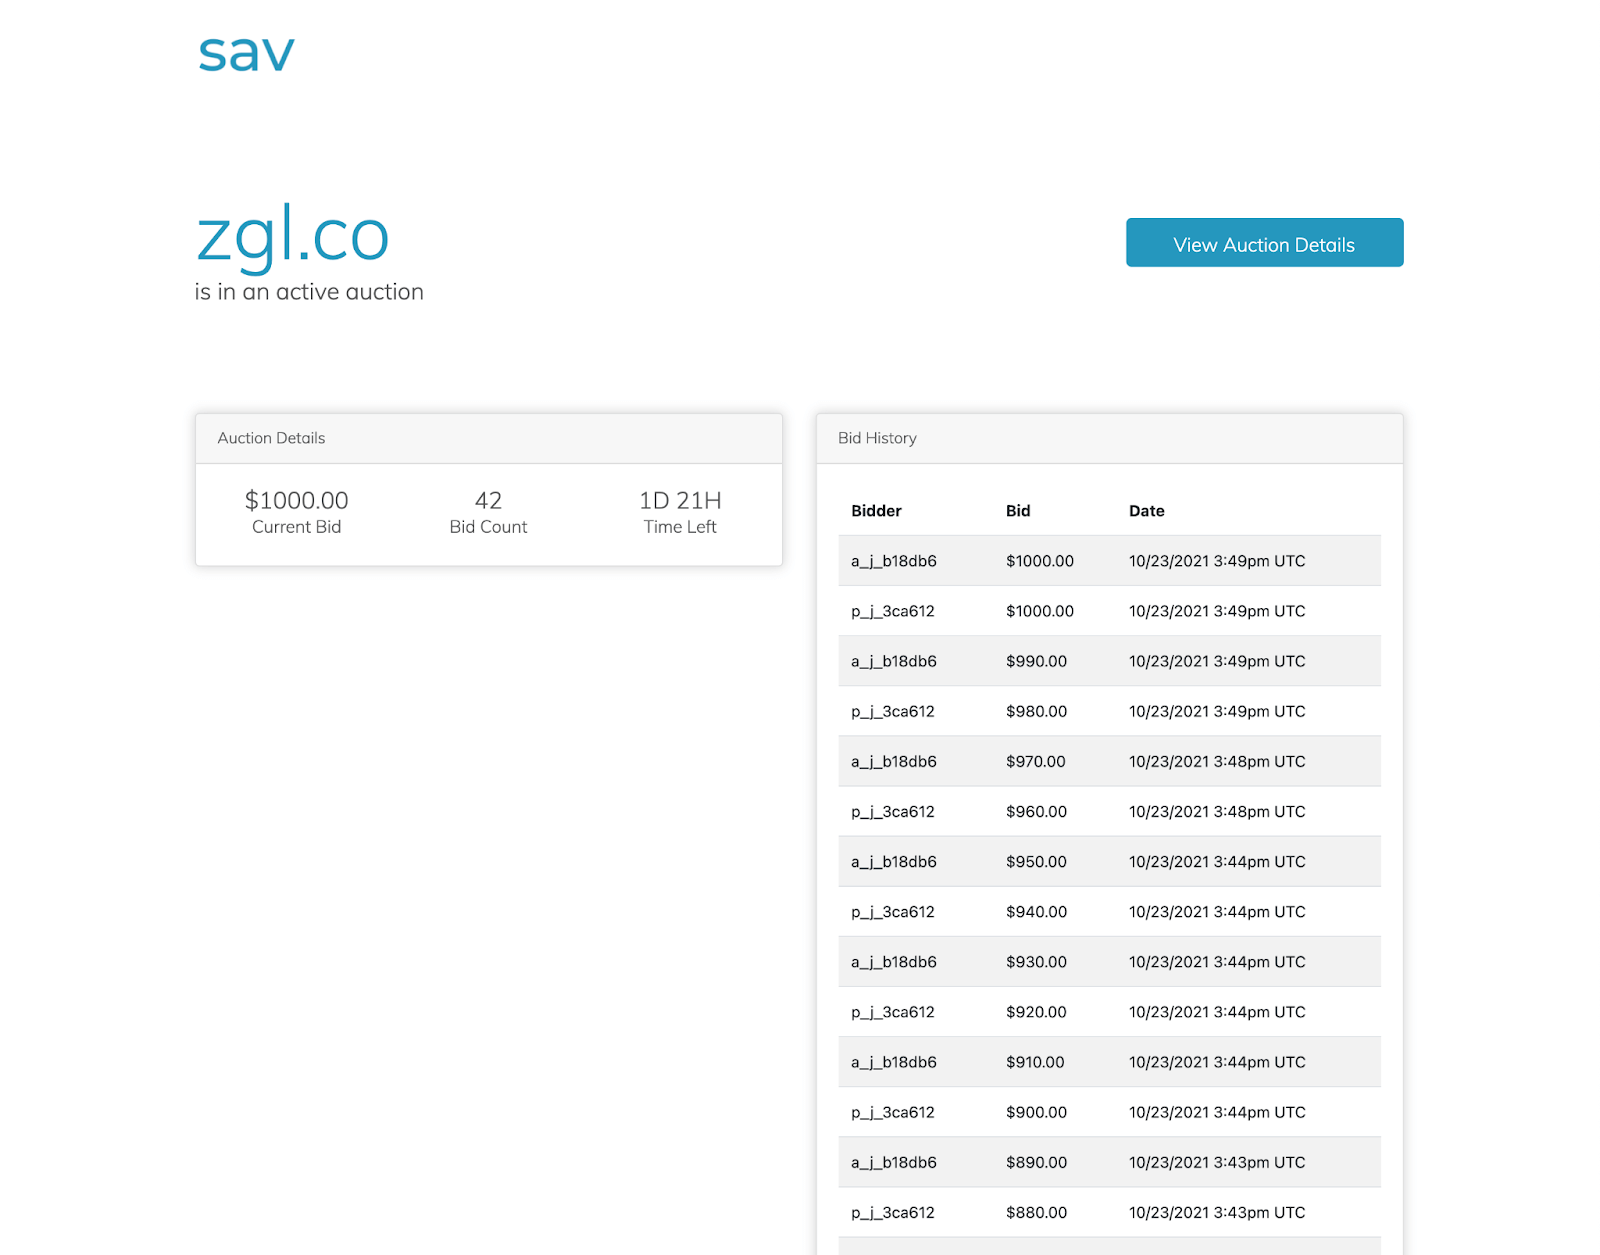Click the $1000.00 Current Bid value
Viewport: 1600px width, 1255px height.
[297, 500]
